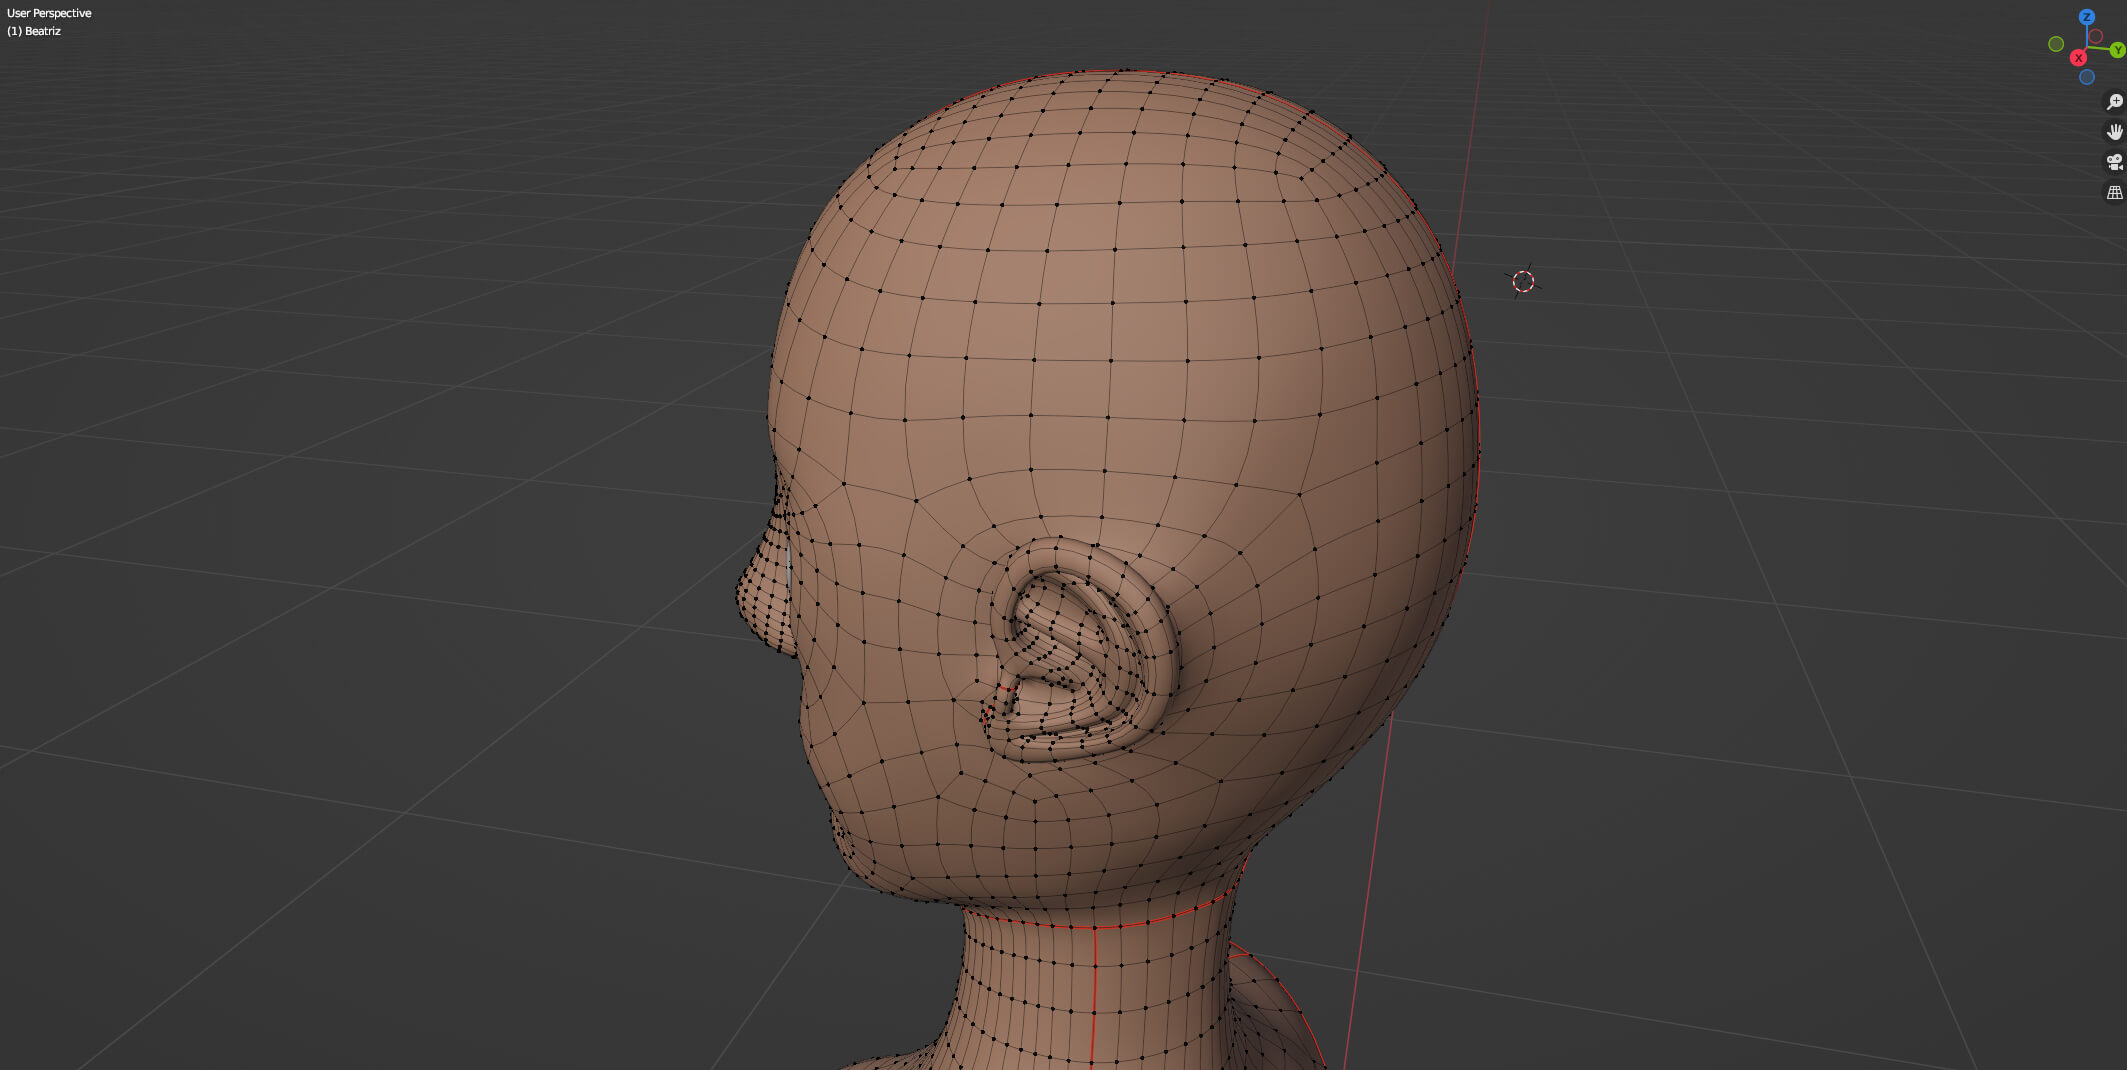This screenshot has width=2127, height=1070.
Task: Click the pan view hand icon
Action: click(x=2114, y=132)
